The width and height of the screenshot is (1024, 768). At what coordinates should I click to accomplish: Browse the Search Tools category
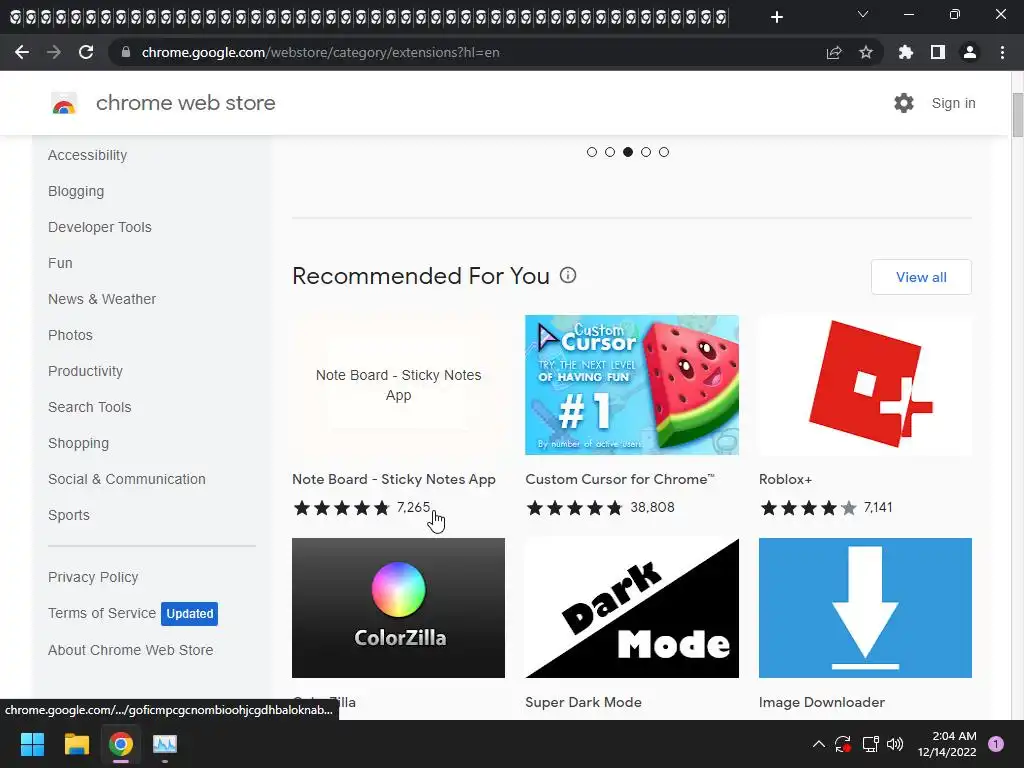(x=89, y=407)
